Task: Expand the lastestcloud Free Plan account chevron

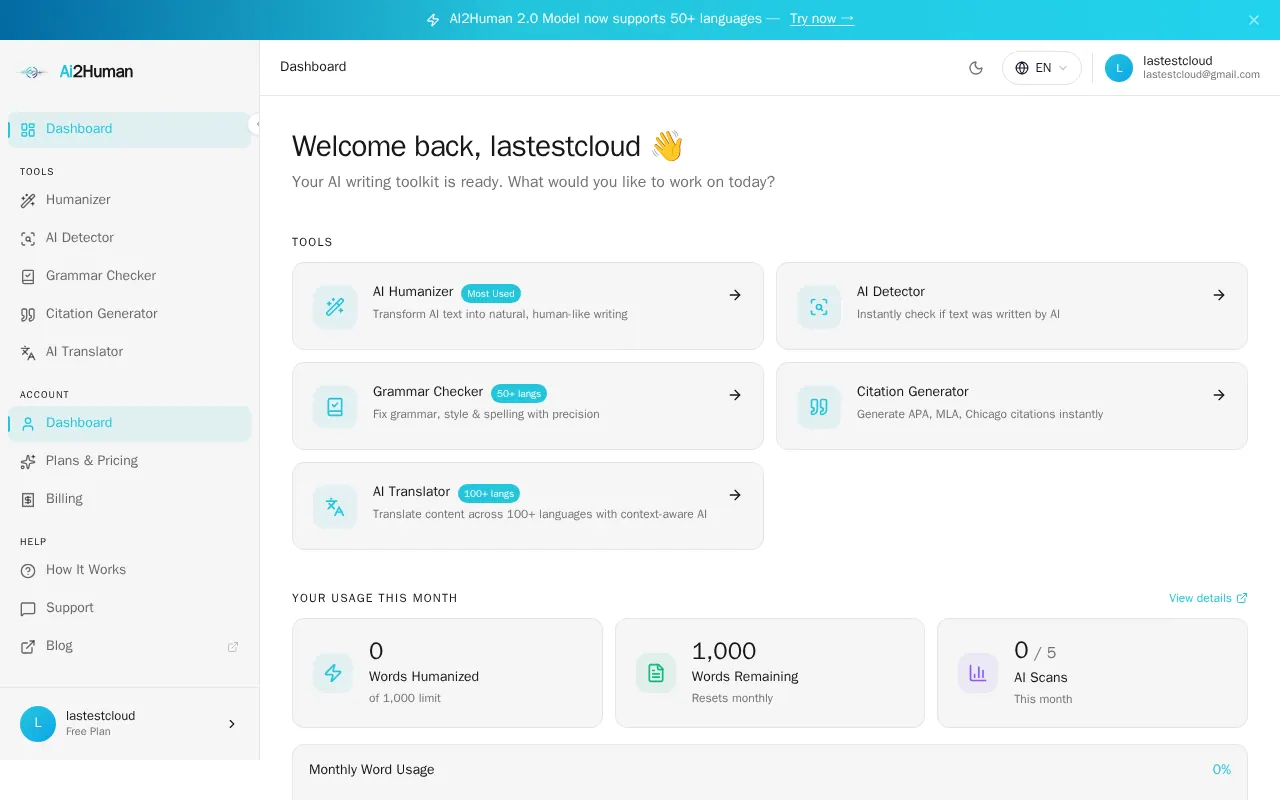Action: [x=232, y=724]
